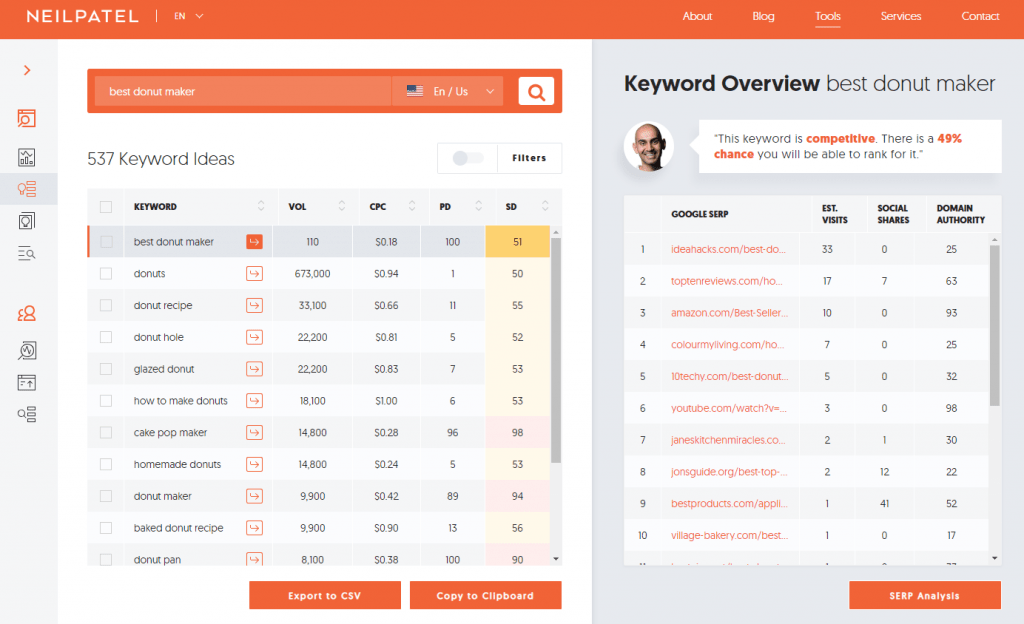
Task: Open the backlinks people sidebar icon
Action: [x=27, y=314]
